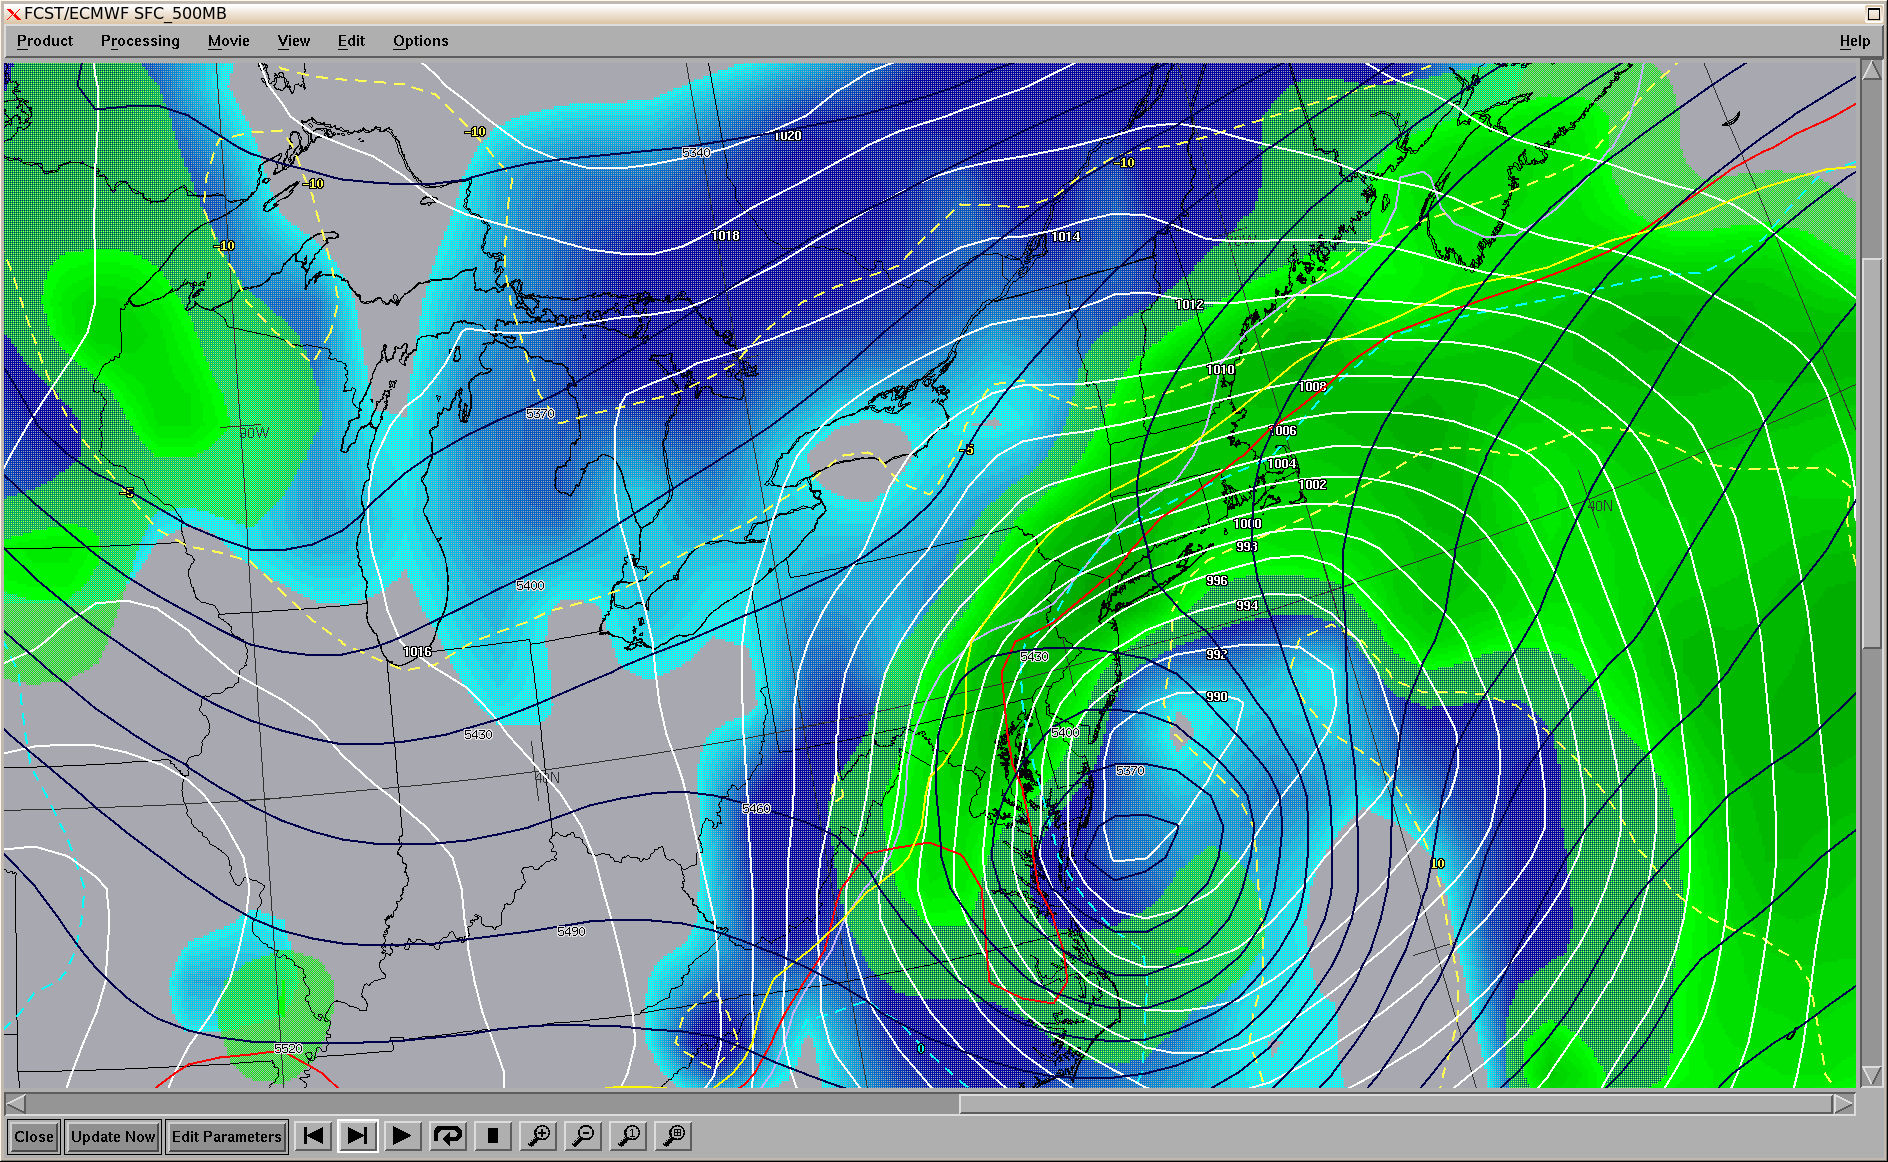Click the Close button

[x=34, y=1137]
